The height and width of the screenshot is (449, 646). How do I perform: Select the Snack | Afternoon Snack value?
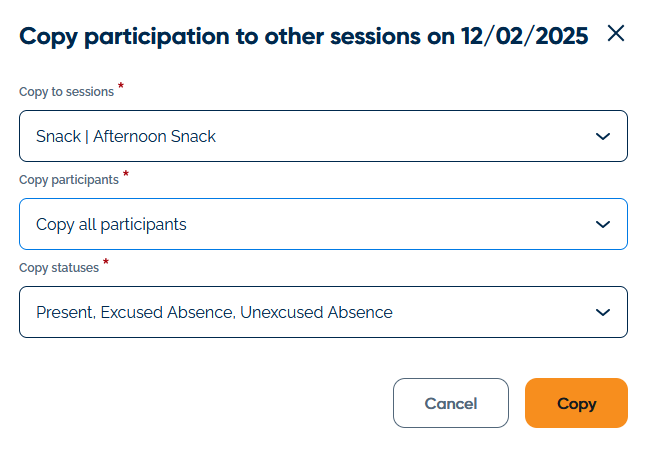pyautogui.click(x=126, y=136)
